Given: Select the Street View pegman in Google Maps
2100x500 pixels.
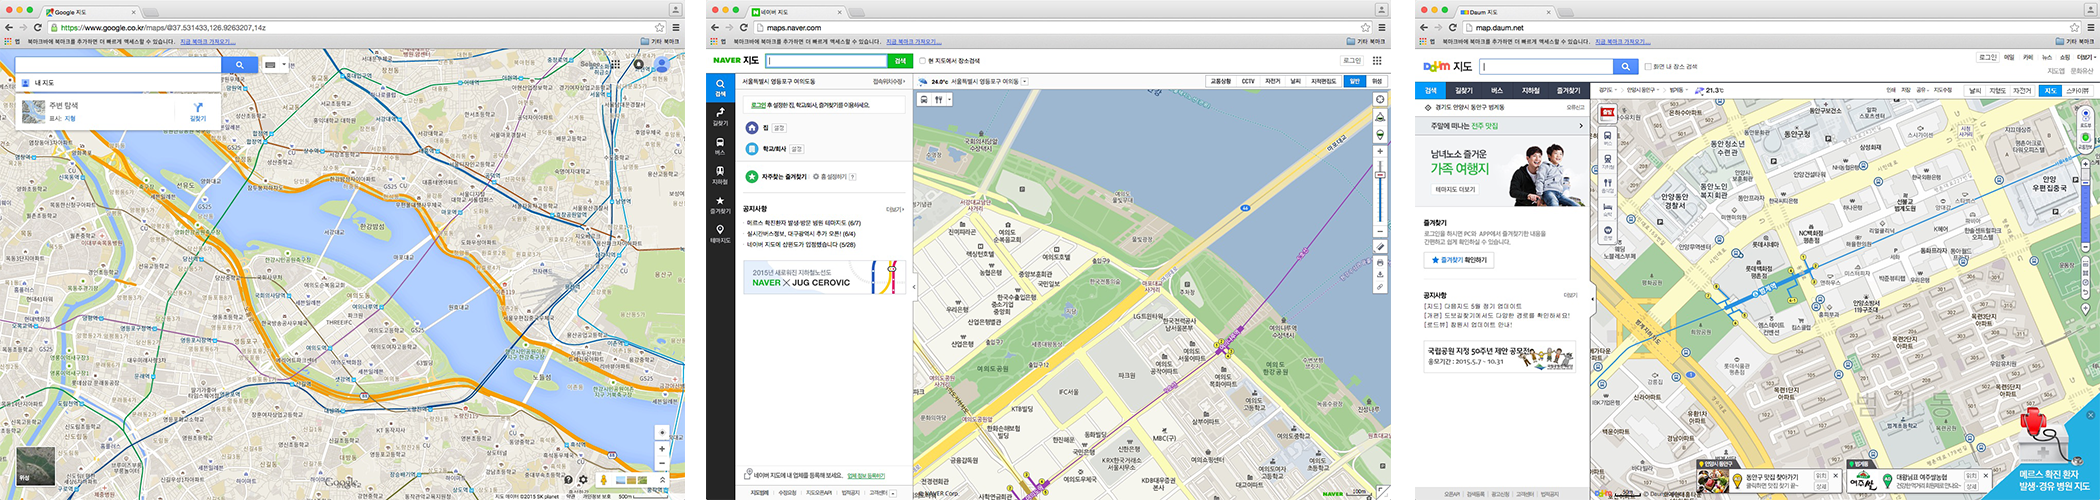Looking at the screenshot, I should (x=604, y=480).
